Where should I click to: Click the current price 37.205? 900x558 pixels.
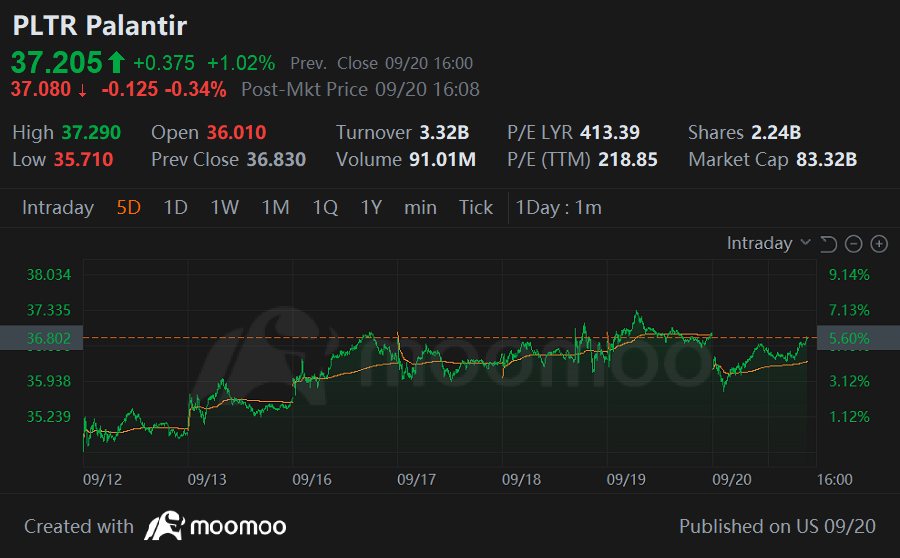pyautogui.click(x=56, y=63)
